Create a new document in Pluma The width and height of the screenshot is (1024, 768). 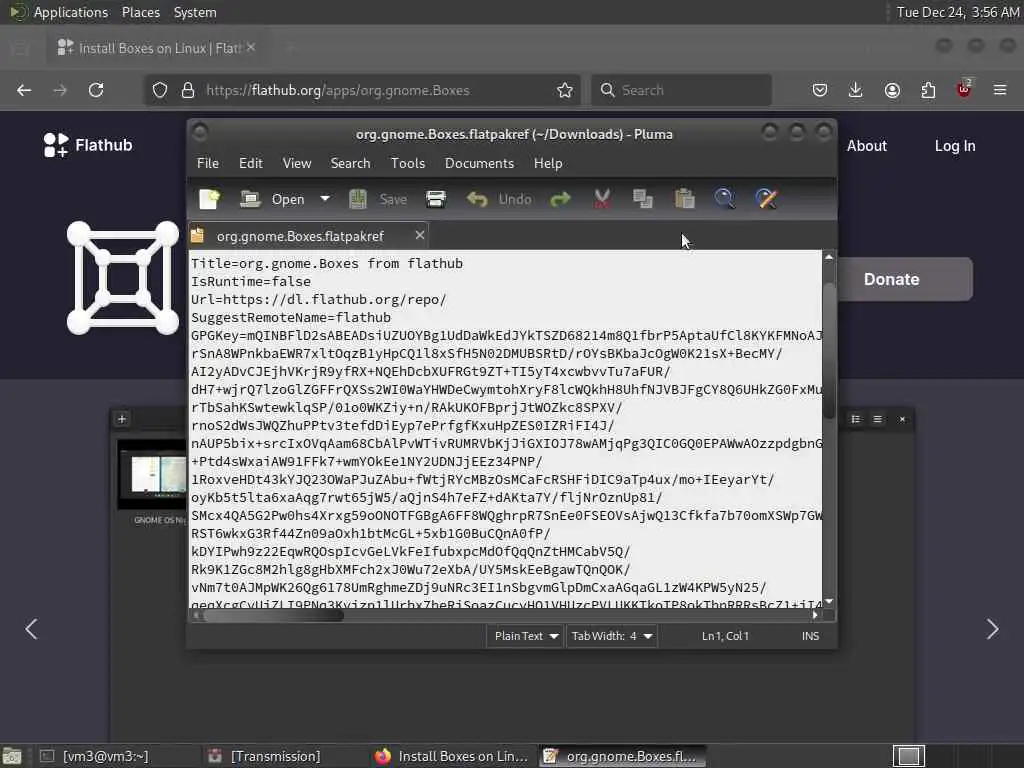(x=209, y=199)
